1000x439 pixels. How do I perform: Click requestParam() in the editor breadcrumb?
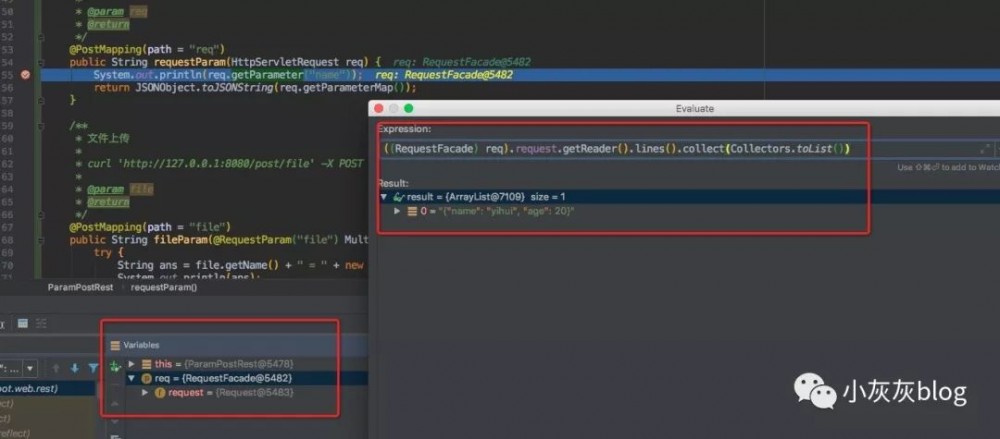click(164, 287)
